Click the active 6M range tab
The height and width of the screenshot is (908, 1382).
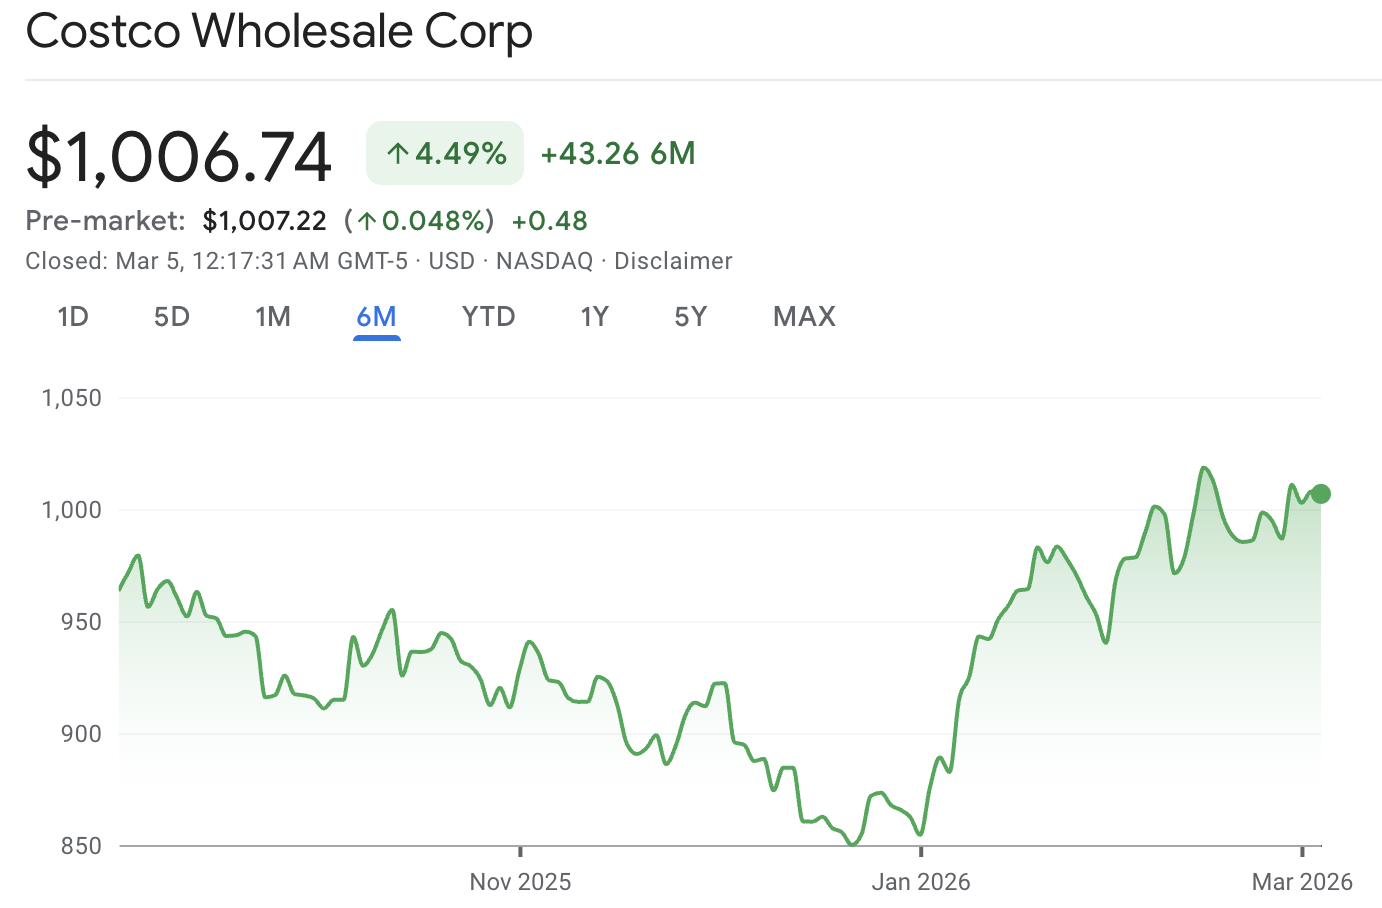376,317
